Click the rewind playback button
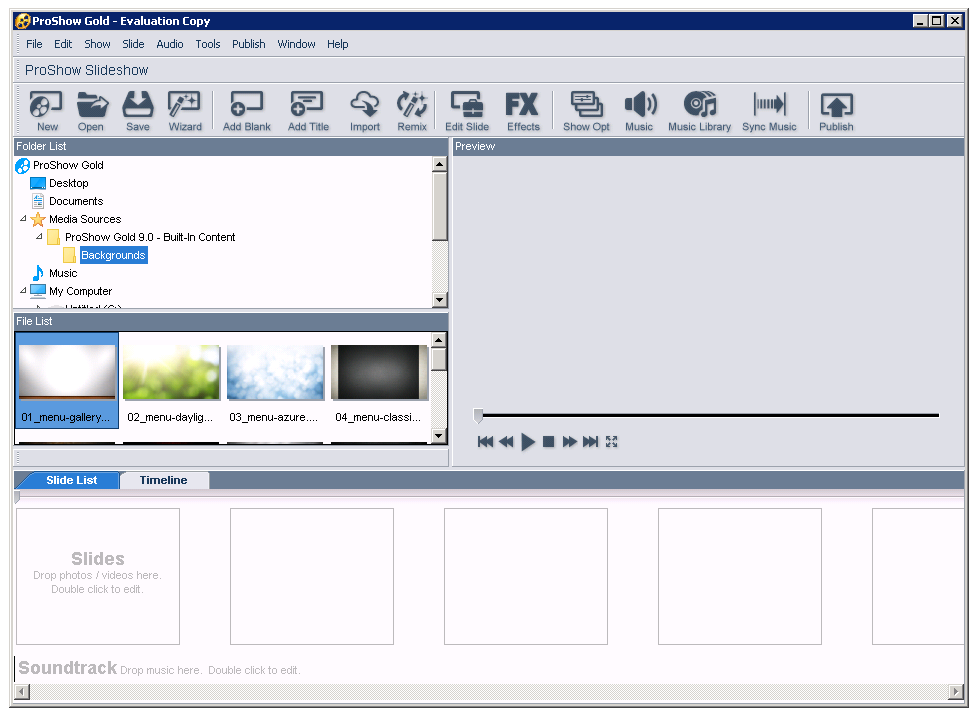This screenshot has height=723, width=975. (506, 441)
